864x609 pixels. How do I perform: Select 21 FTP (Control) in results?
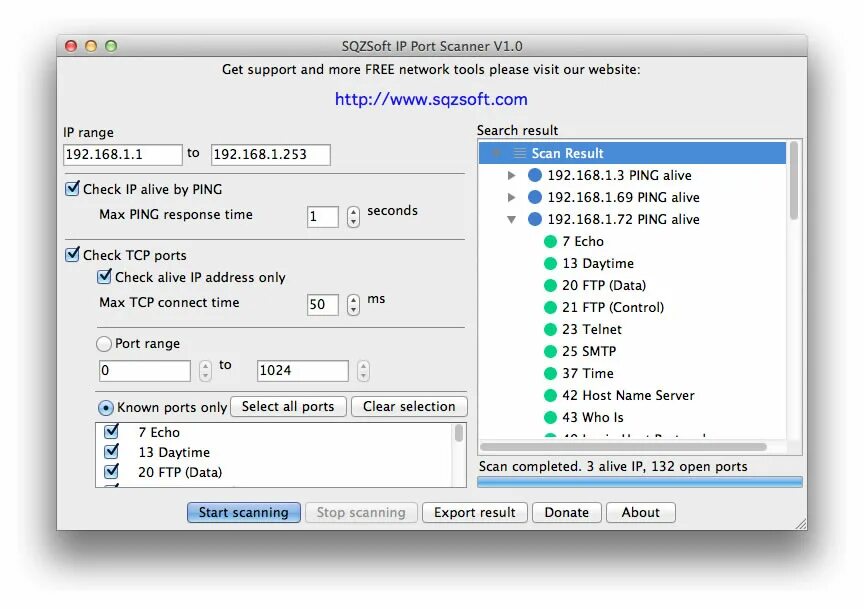point(613,308)
